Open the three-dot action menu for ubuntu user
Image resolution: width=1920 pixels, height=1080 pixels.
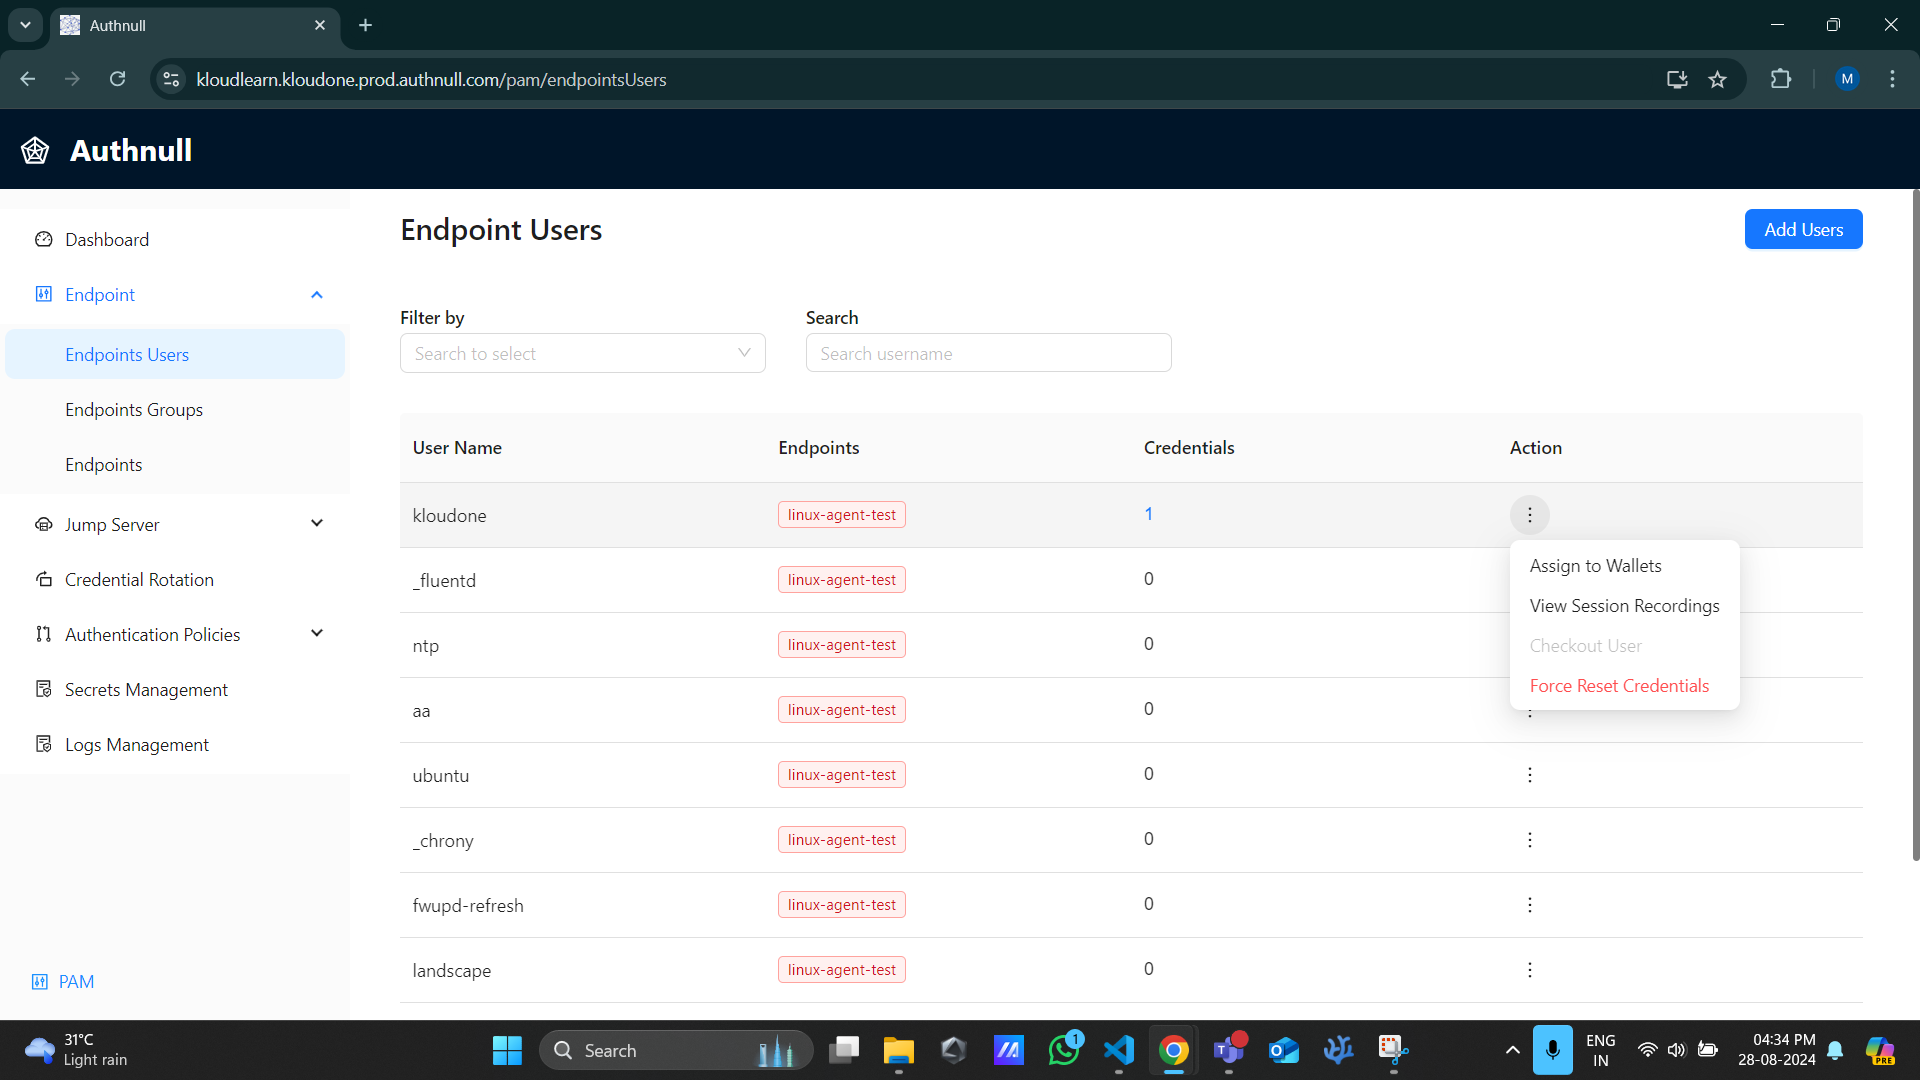coord(1530,775)
